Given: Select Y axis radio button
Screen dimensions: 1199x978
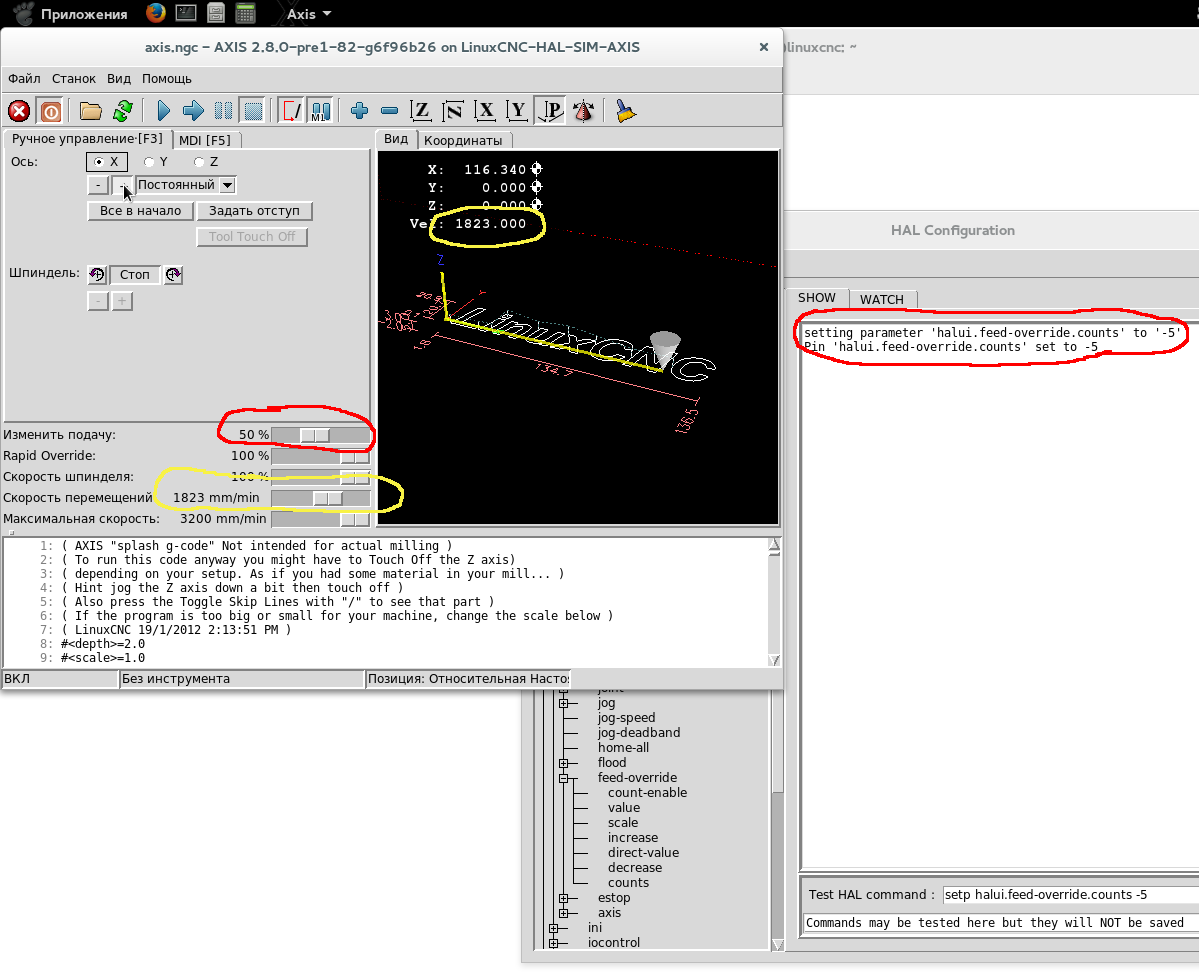Looking at the screenshot, I should pyautogui.click(x=156, y=162).
